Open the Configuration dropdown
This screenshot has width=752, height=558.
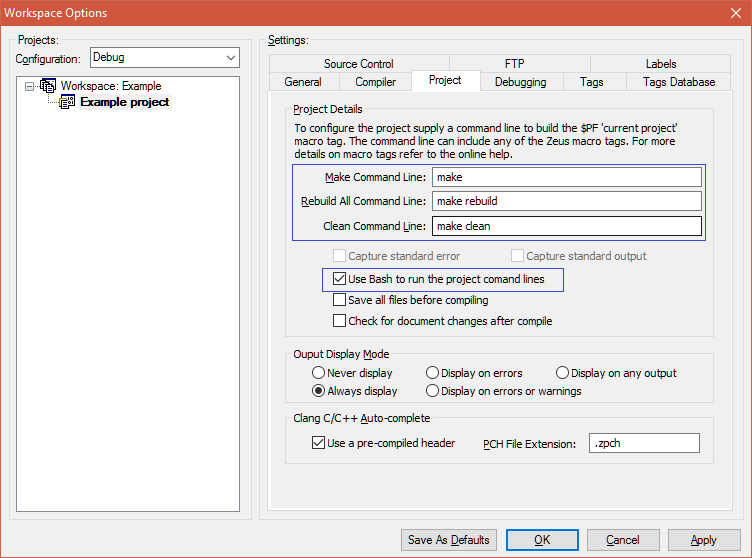tap(164, 58)
